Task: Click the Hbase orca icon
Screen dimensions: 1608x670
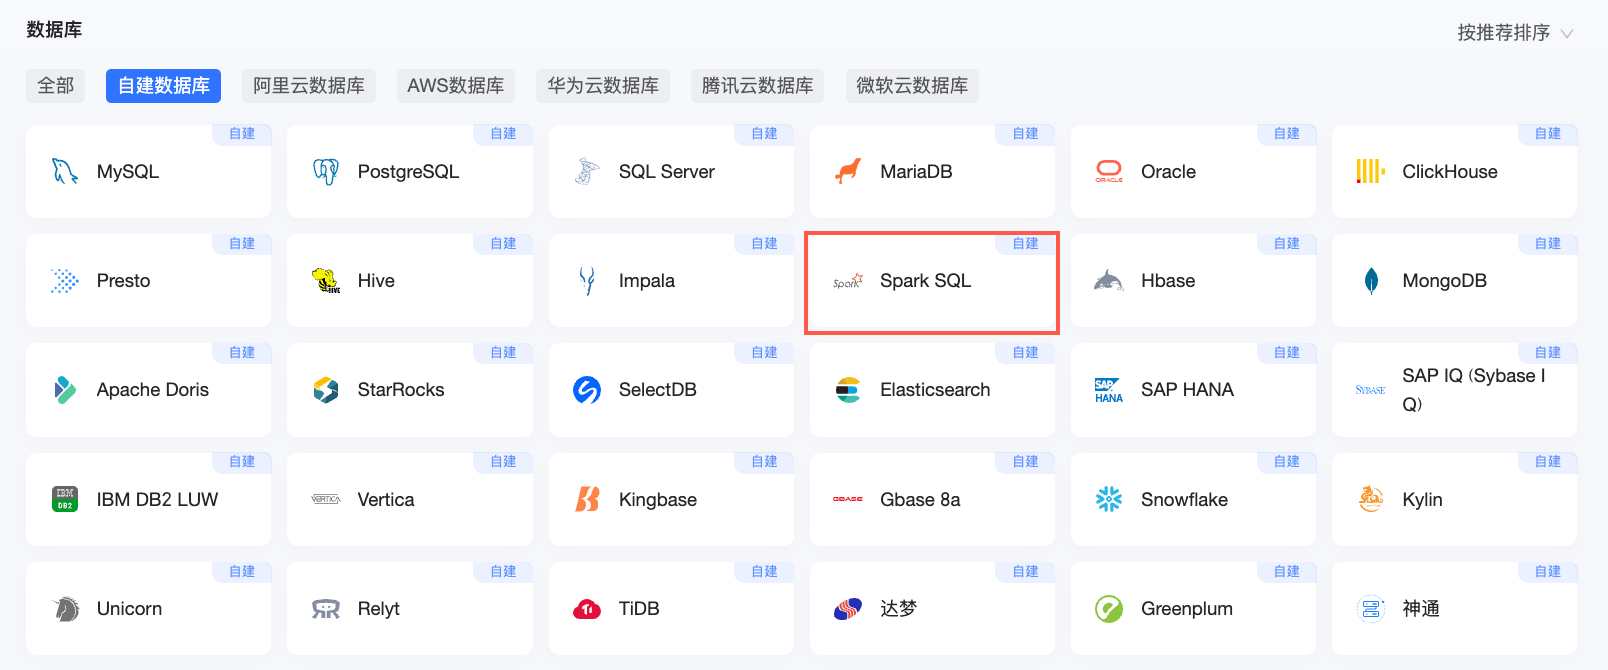Action: click(1109, 281)
